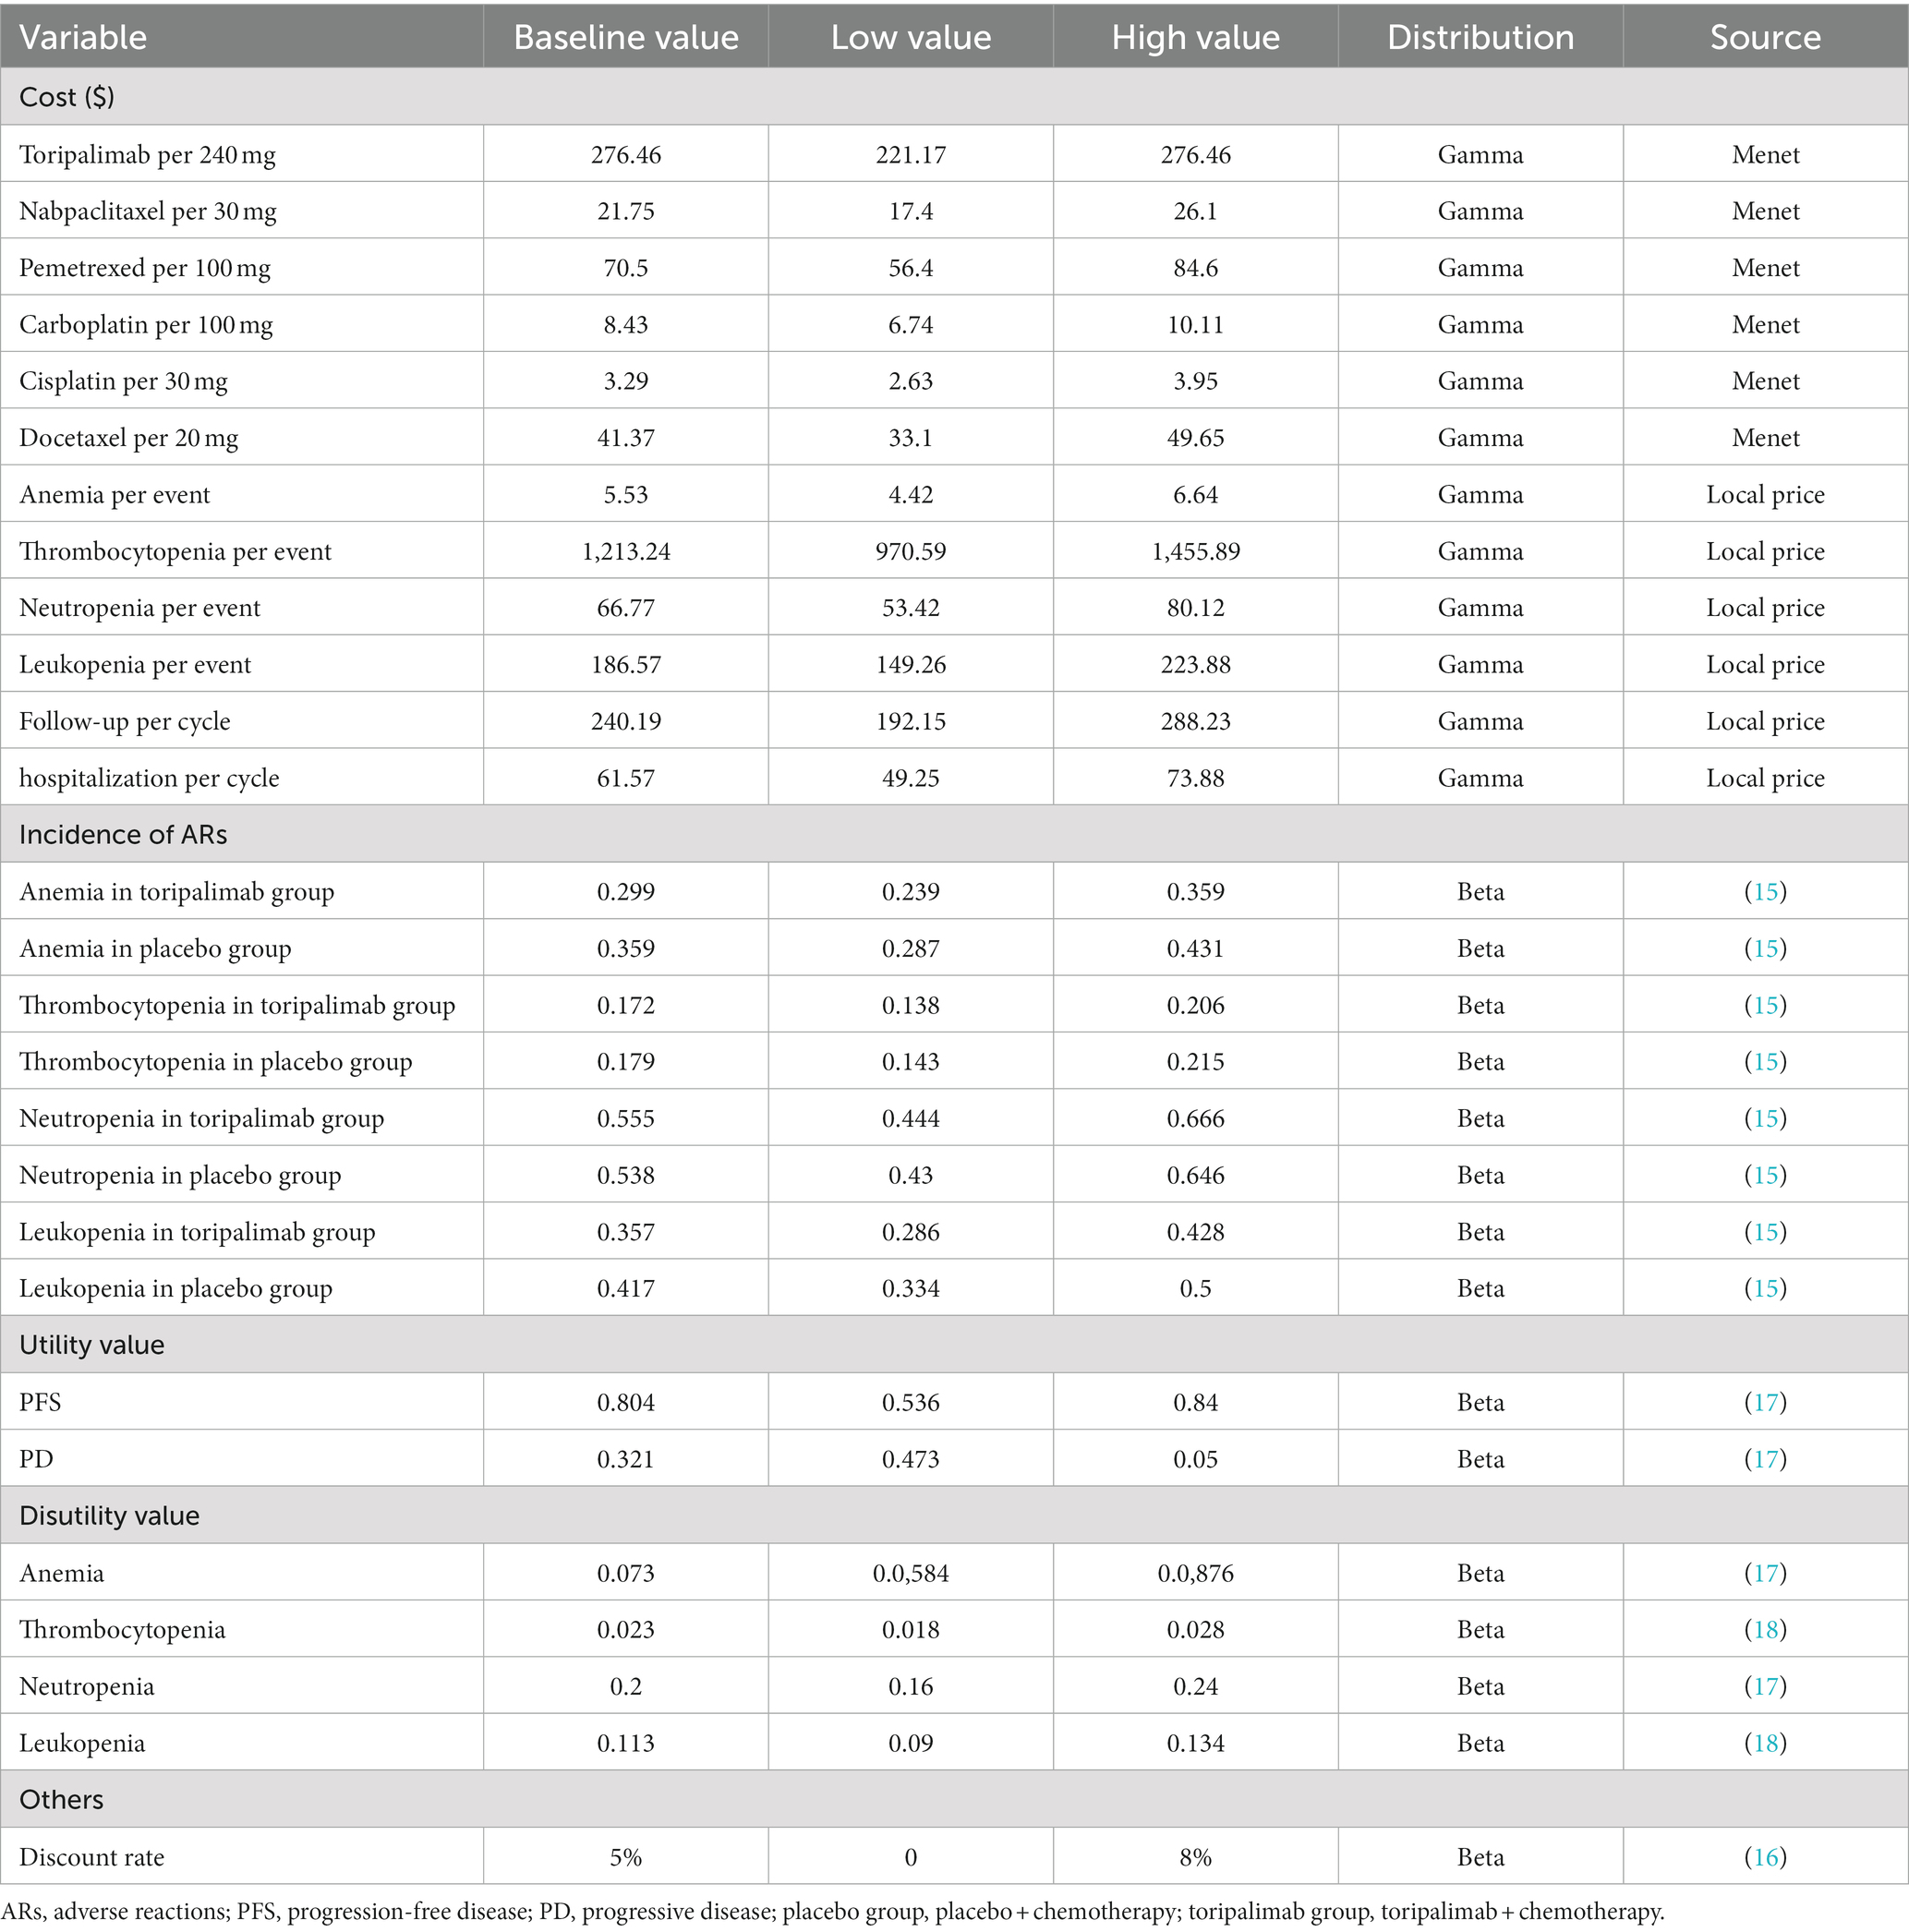Click the Distribution column header
Viewport: 1909px width, 1932px height.
coord(1481,37)
